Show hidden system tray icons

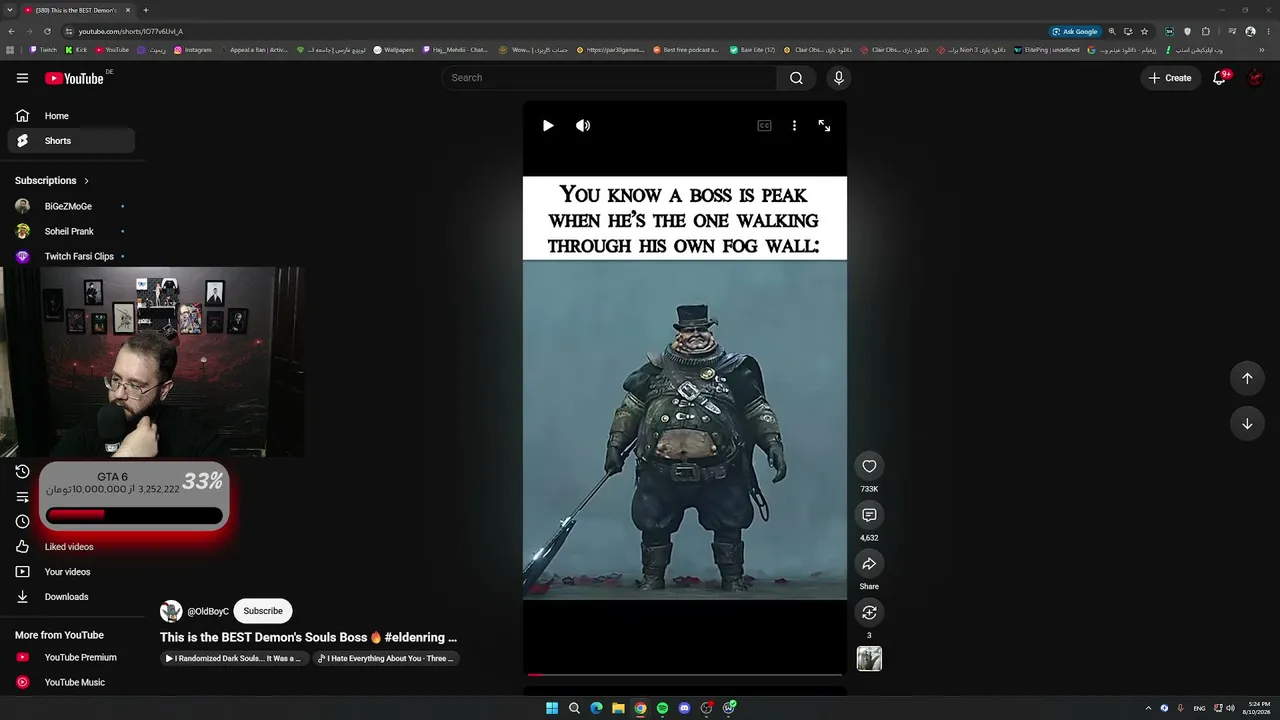click(1148, 708)
